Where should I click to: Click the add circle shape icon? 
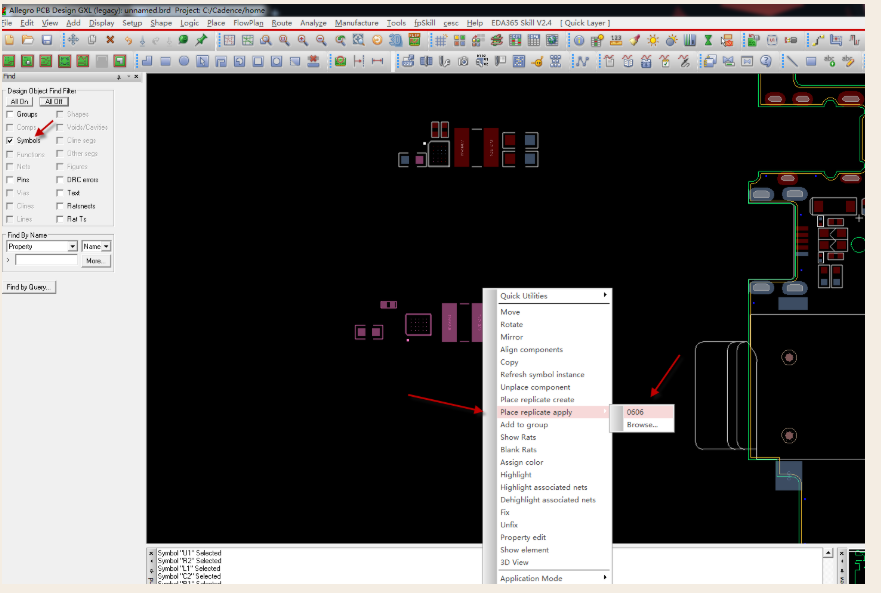(x=184, y=61)
